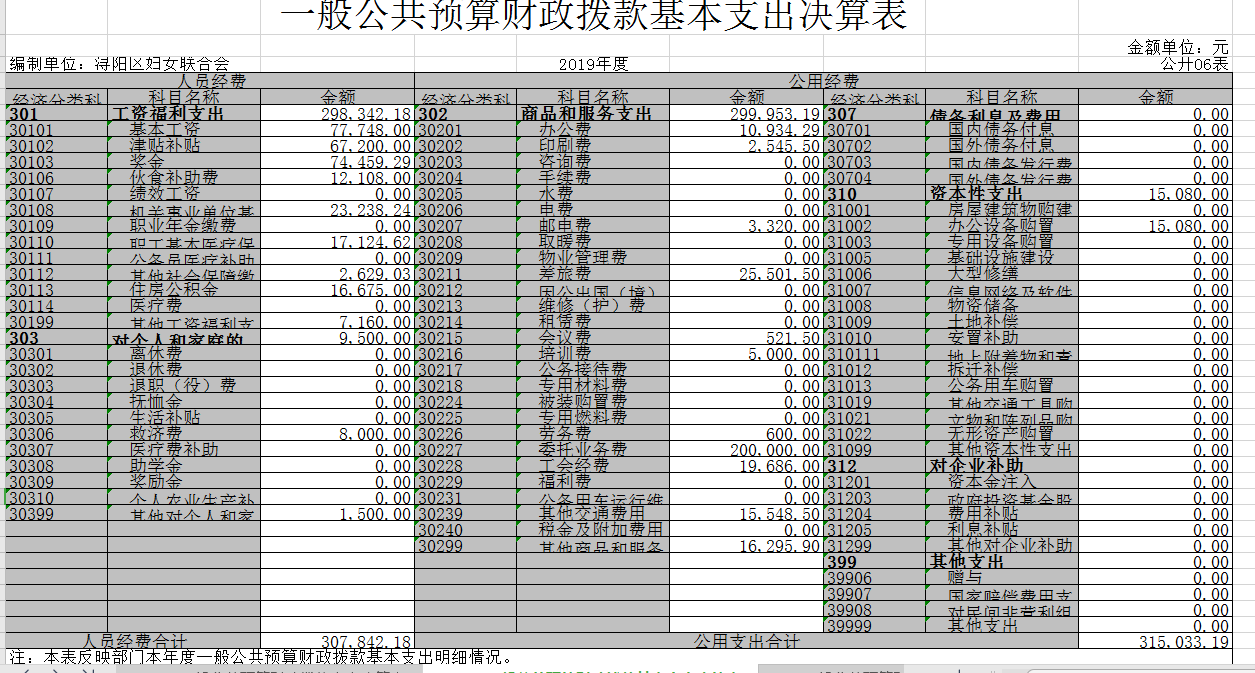Click code cell 30228 for 工会经费

coord(464,466)
